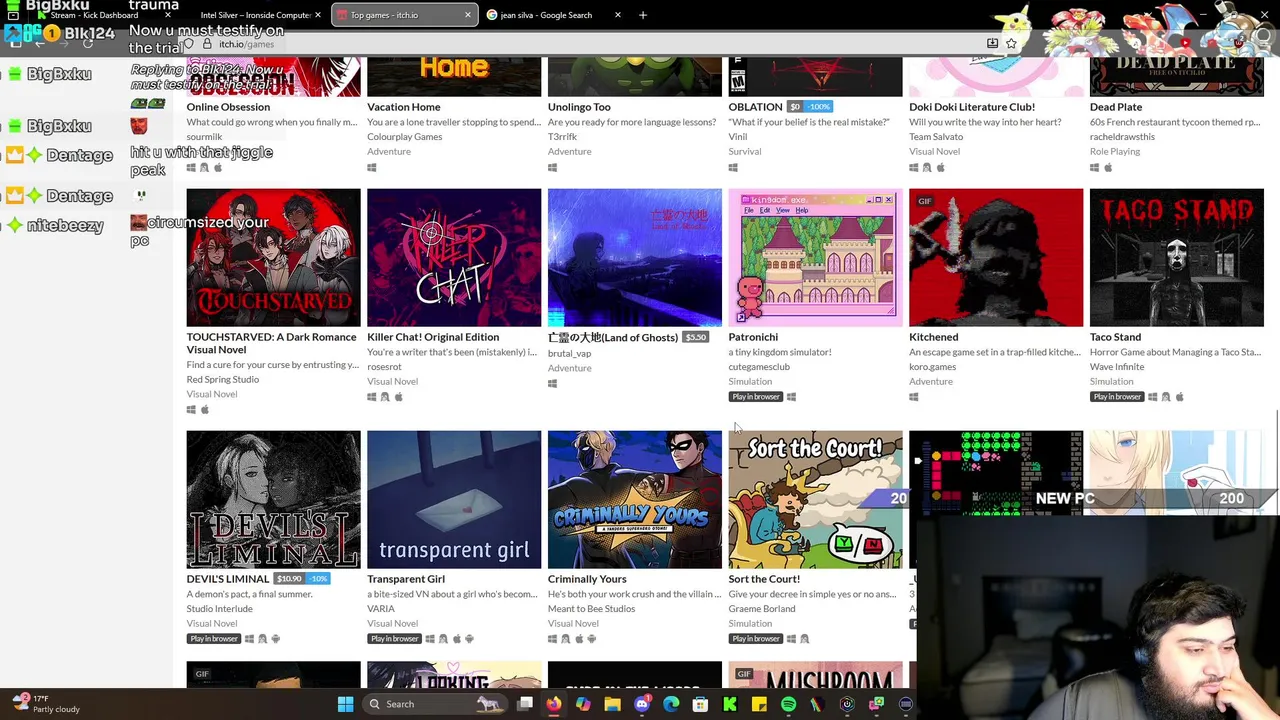Open Spotify from the taskbar
The image size is (1280, 720).
pos(788,704)
